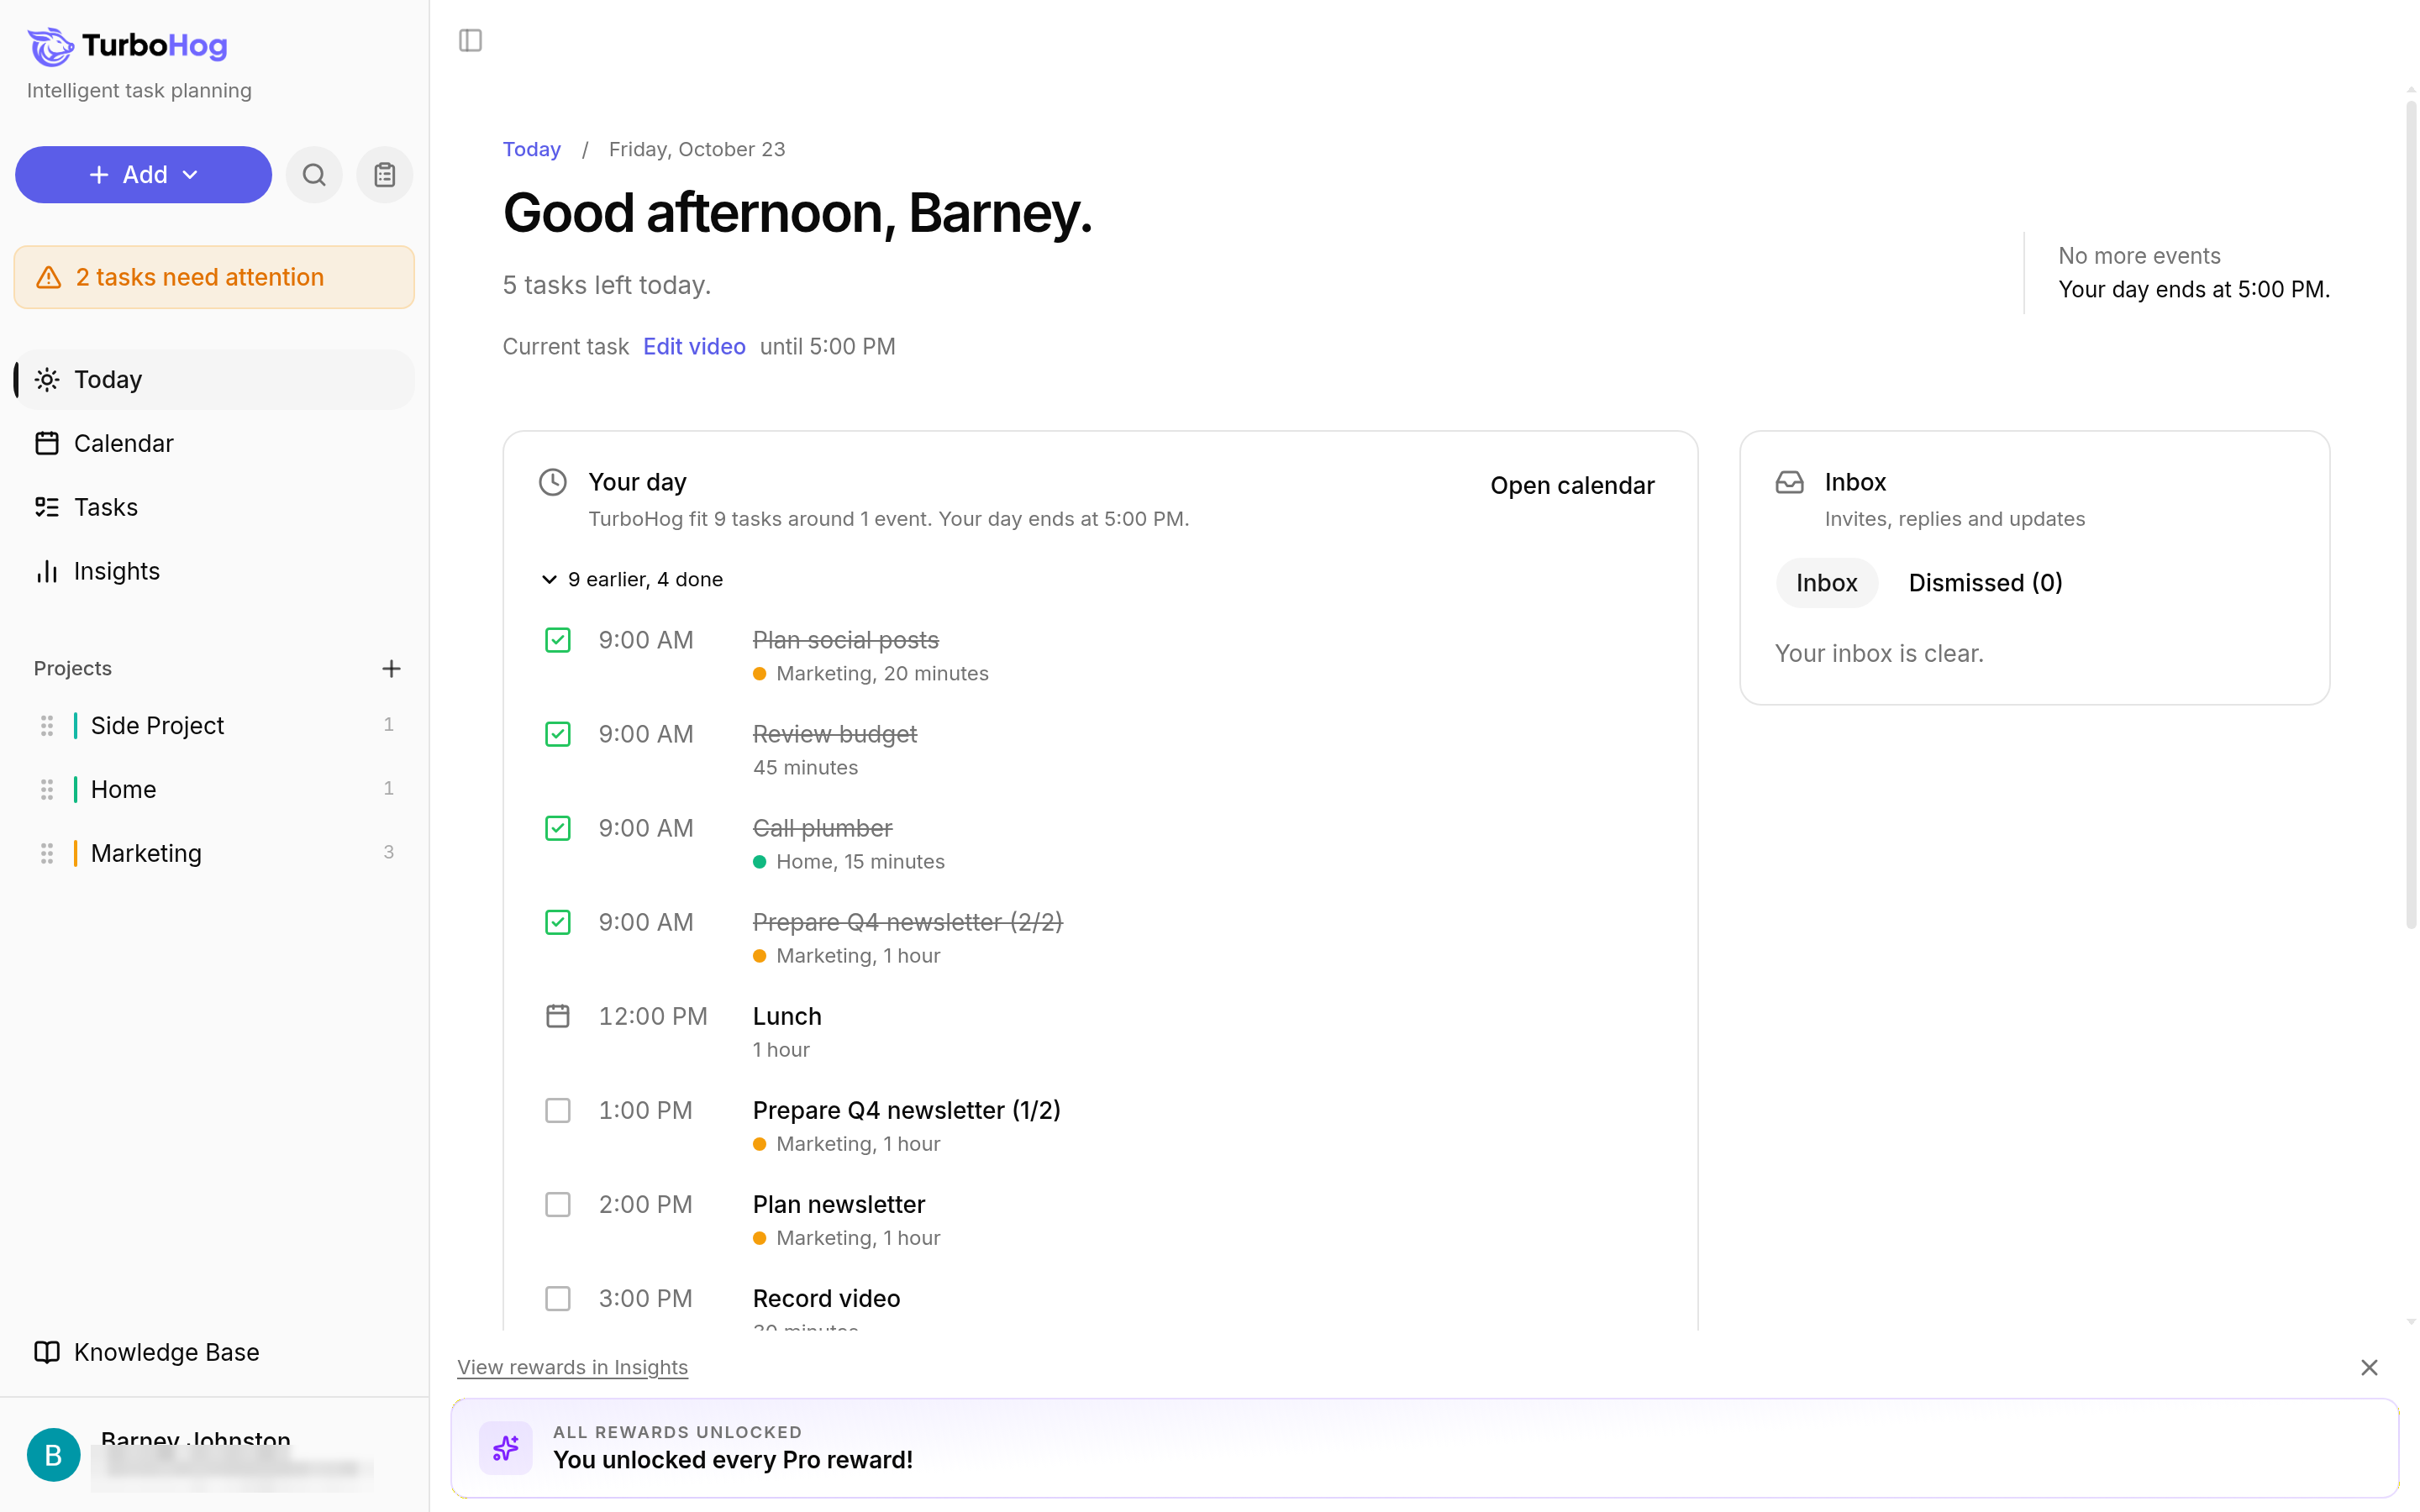Click the Your day clock icon

553,482
